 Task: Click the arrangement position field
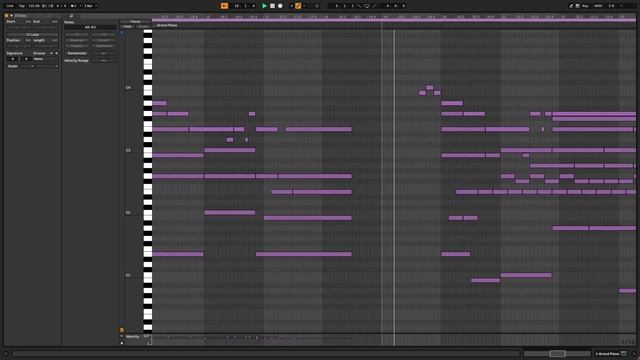244,6
